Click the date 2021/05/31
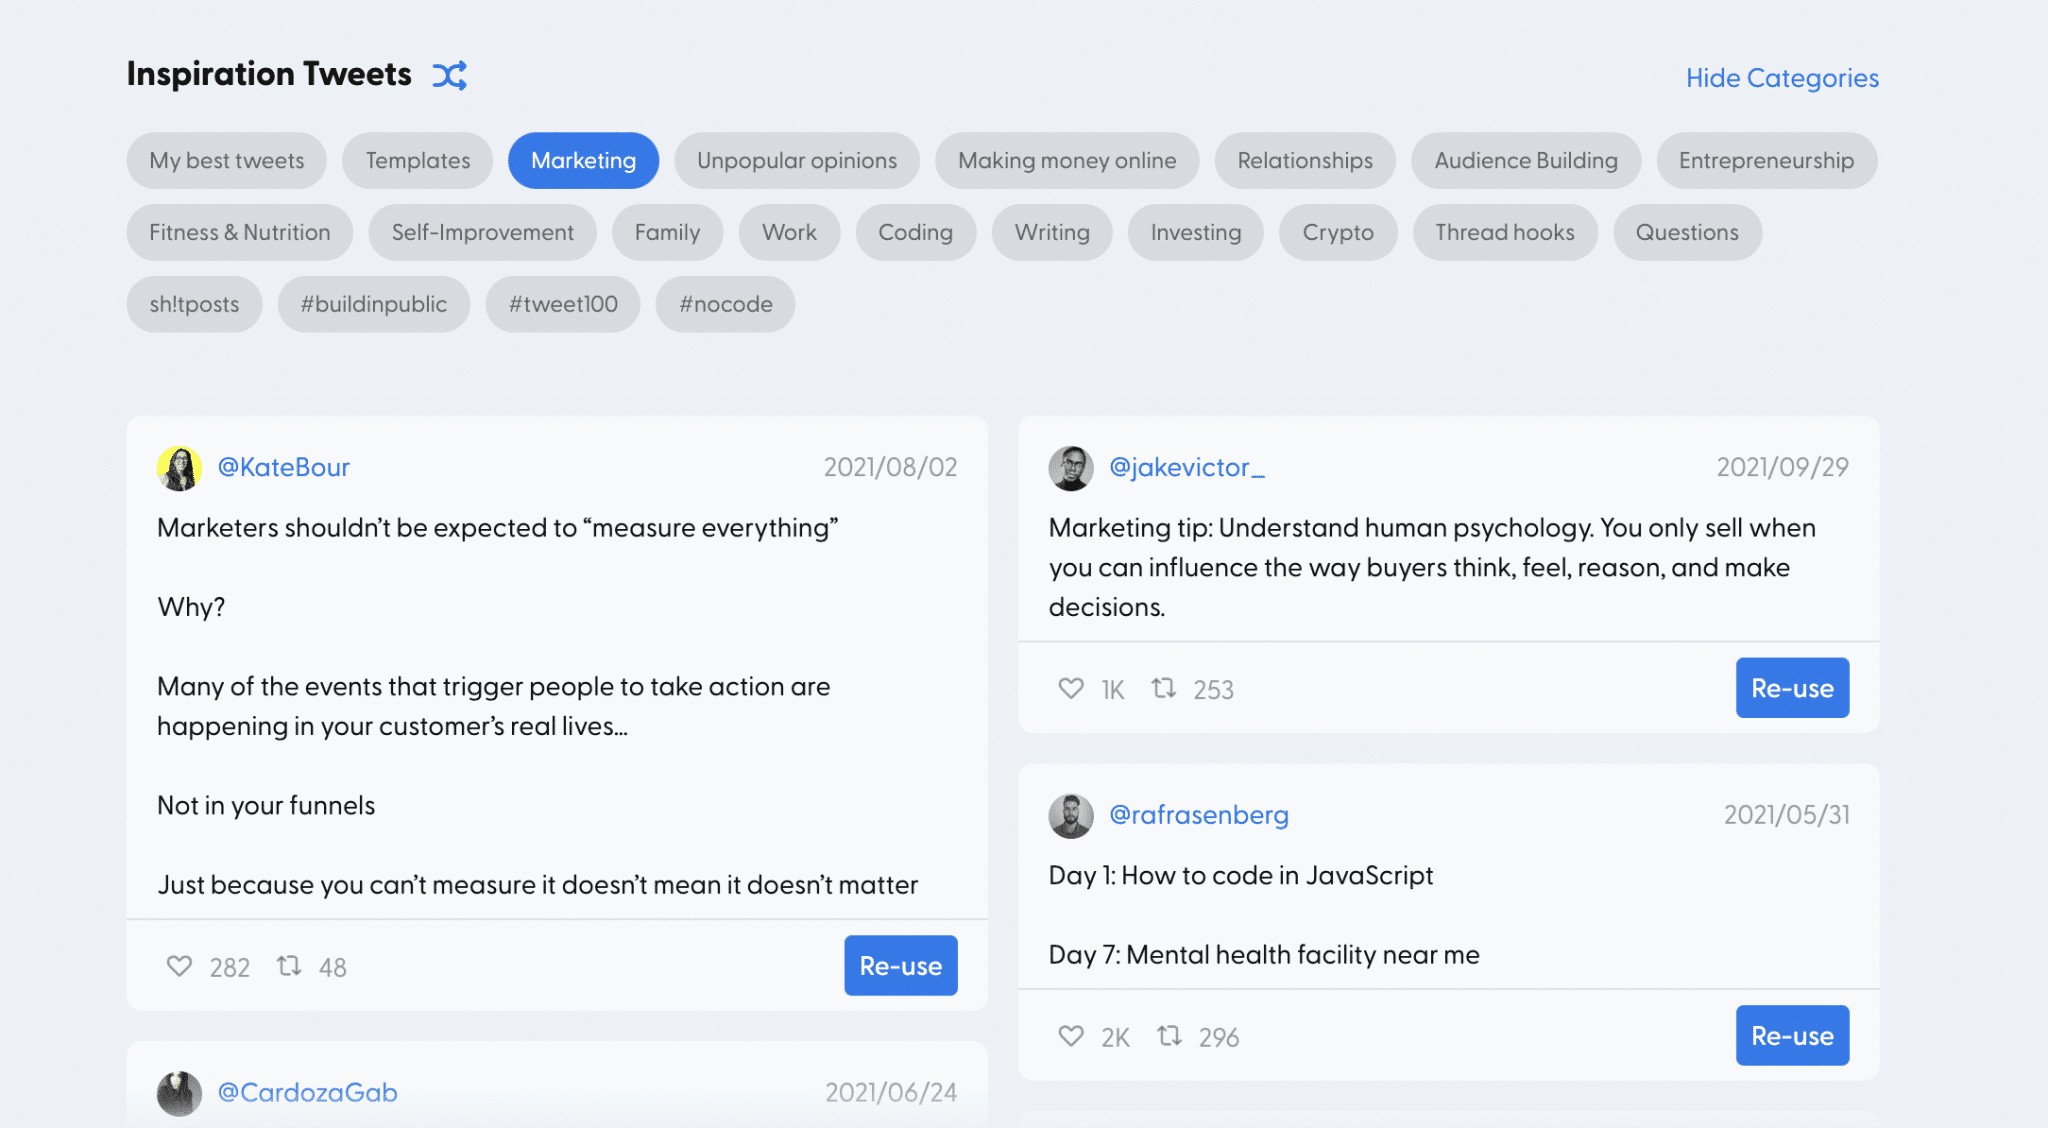Viewport: 2048px width, 1128px height. click(x=1786, y=815)
